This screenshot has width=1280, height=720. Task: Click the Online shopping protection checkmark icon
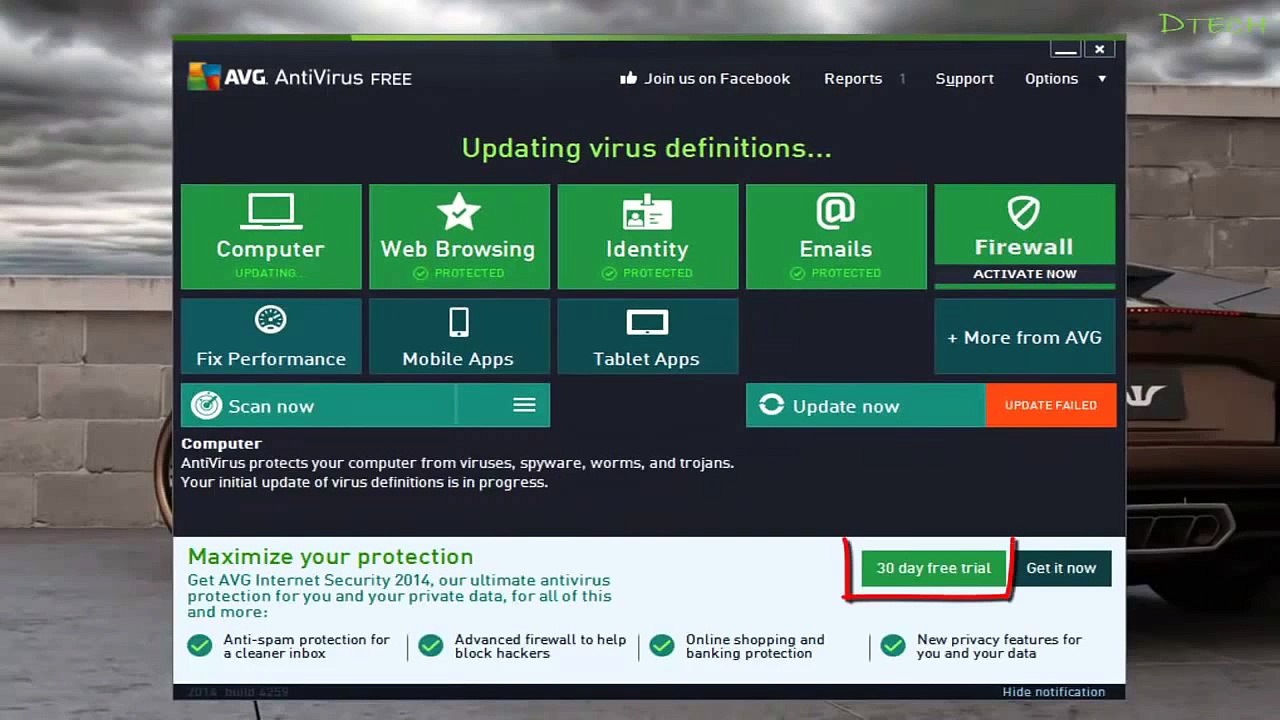[662, 646]
